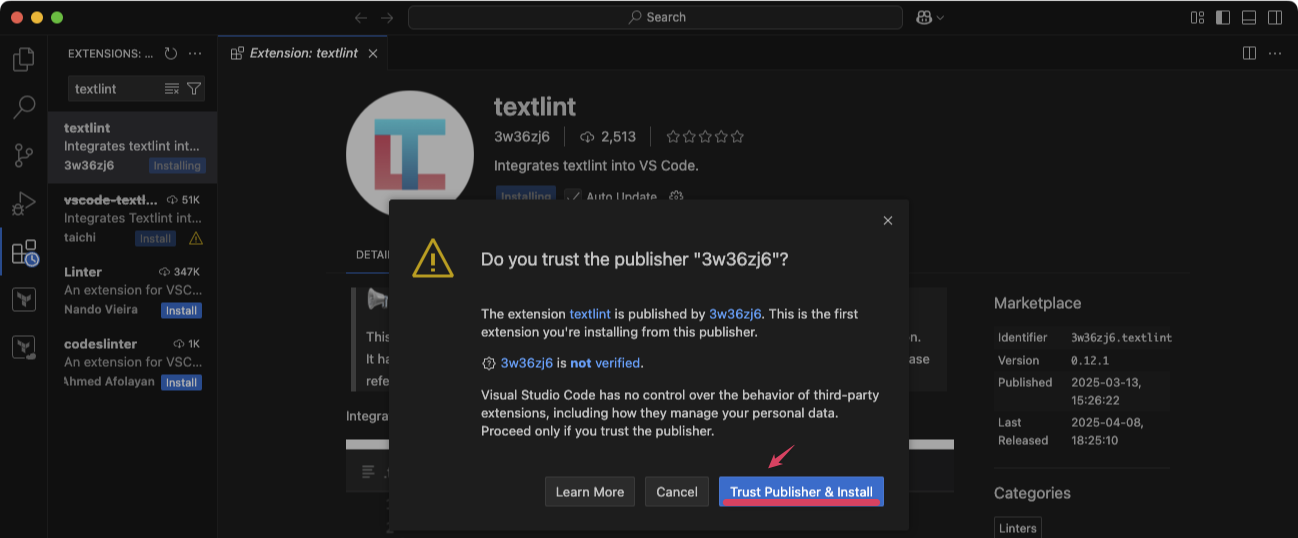
Task: Open the Source Control view
Action: pos(23,155)
